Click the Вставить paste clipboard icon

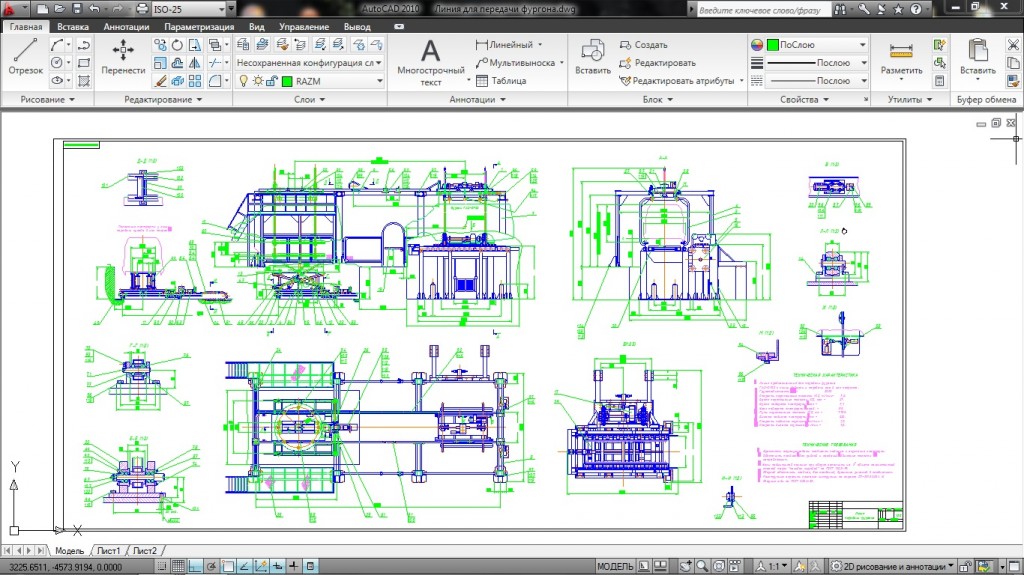[x=978, y=58]
